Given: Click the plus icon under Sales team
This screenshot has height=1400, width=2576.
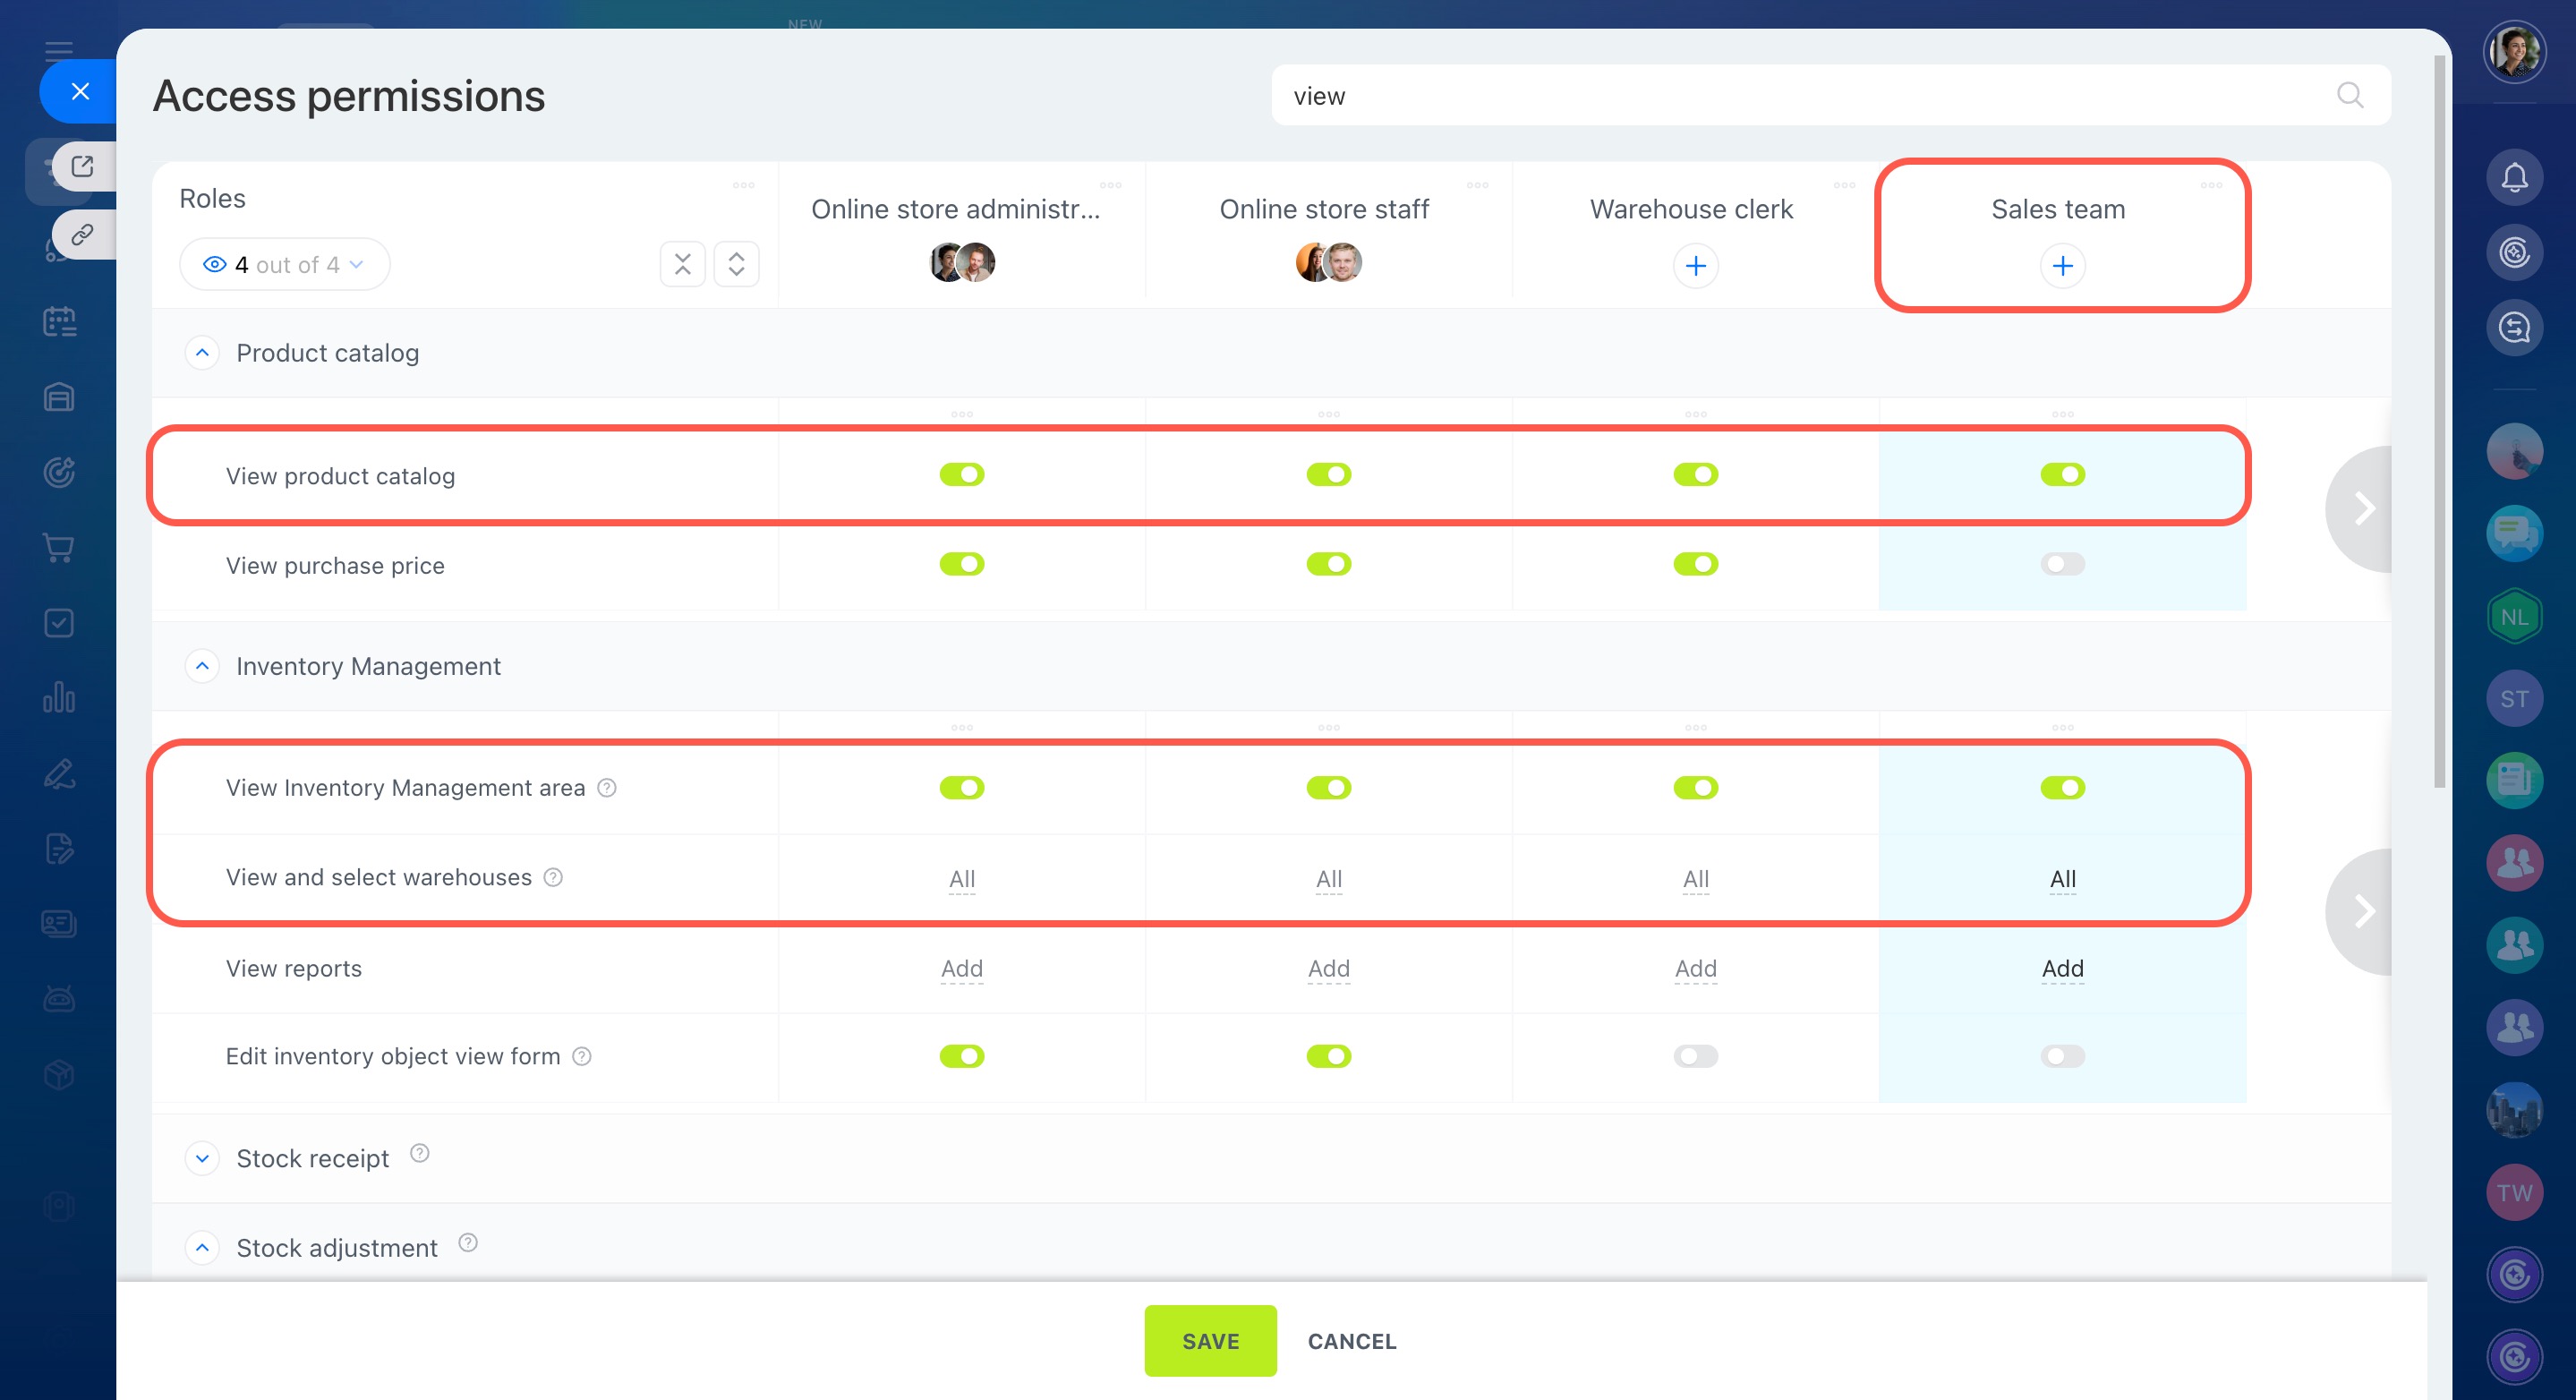Looking at the screenshot, I should (2062, 266).
